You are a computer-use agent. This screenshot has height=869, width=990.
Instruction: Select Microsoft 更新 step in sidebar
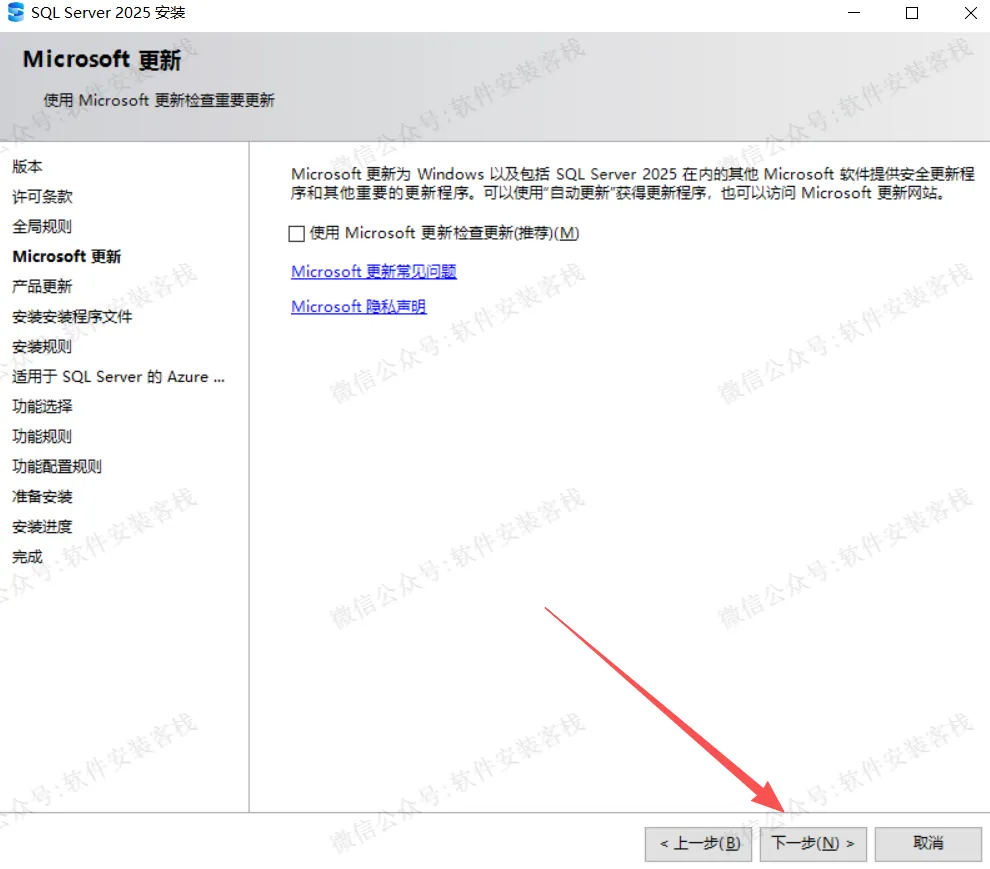[x=67, y=256]
